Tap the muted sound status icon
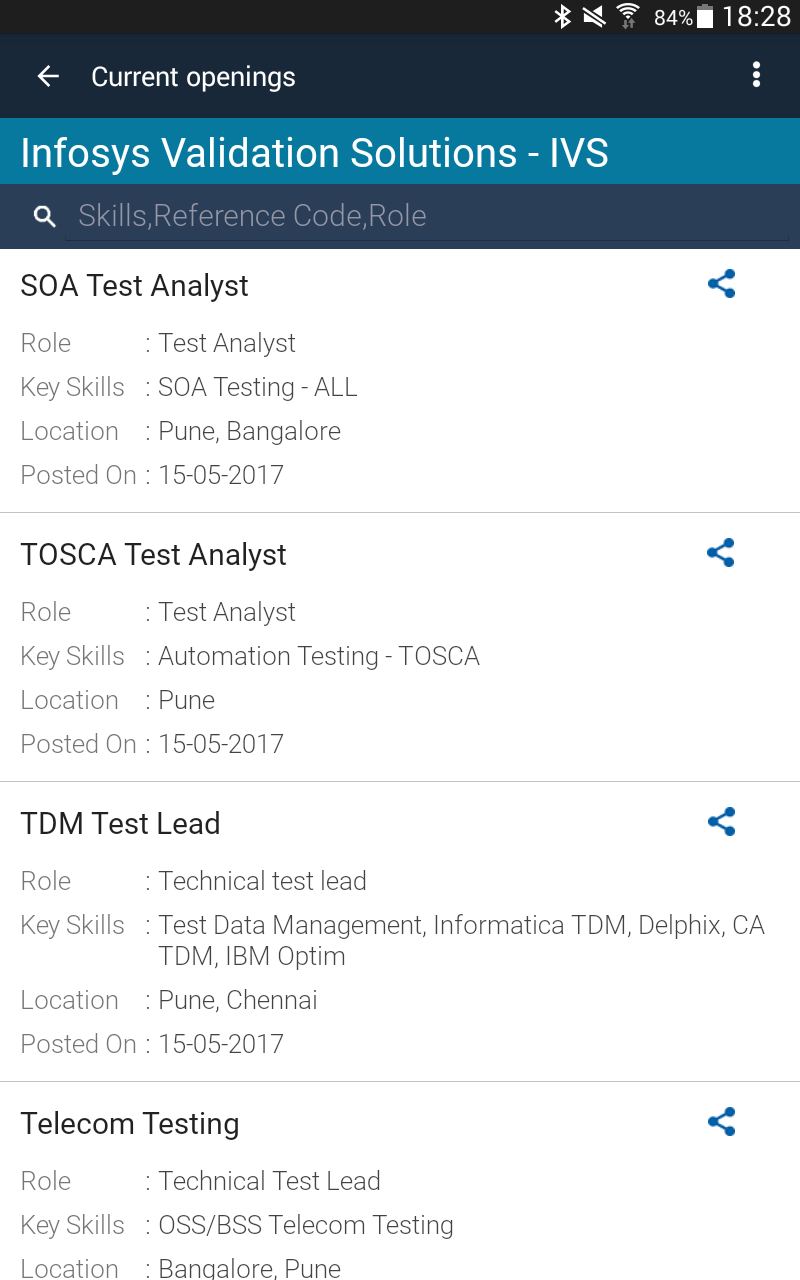Viewport: 800px width, 1280px height. pyautogui.click(x=594, y=16)
